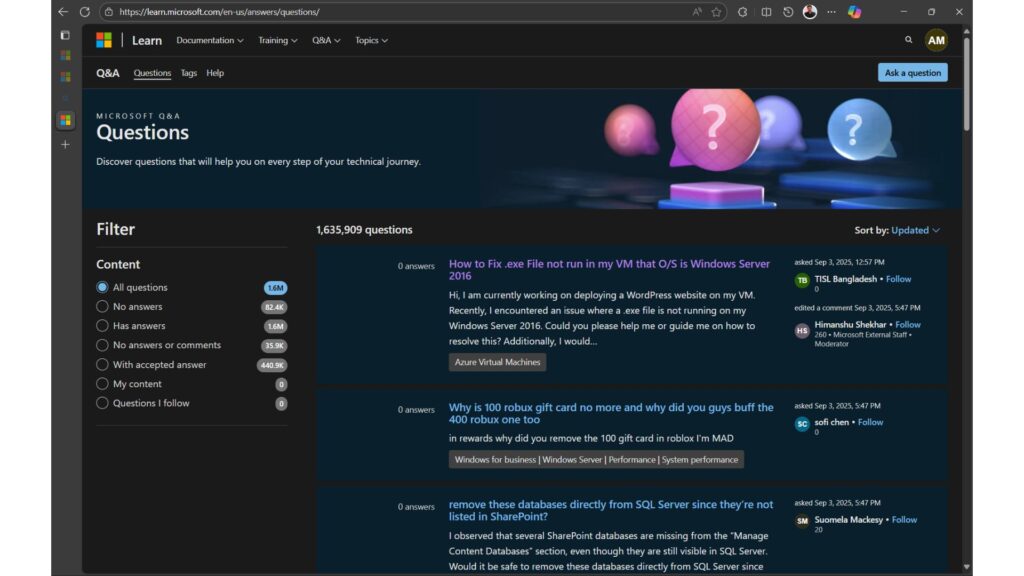Open the AM profile avatar menu
1024x576 pixels.
pos(936,40)
